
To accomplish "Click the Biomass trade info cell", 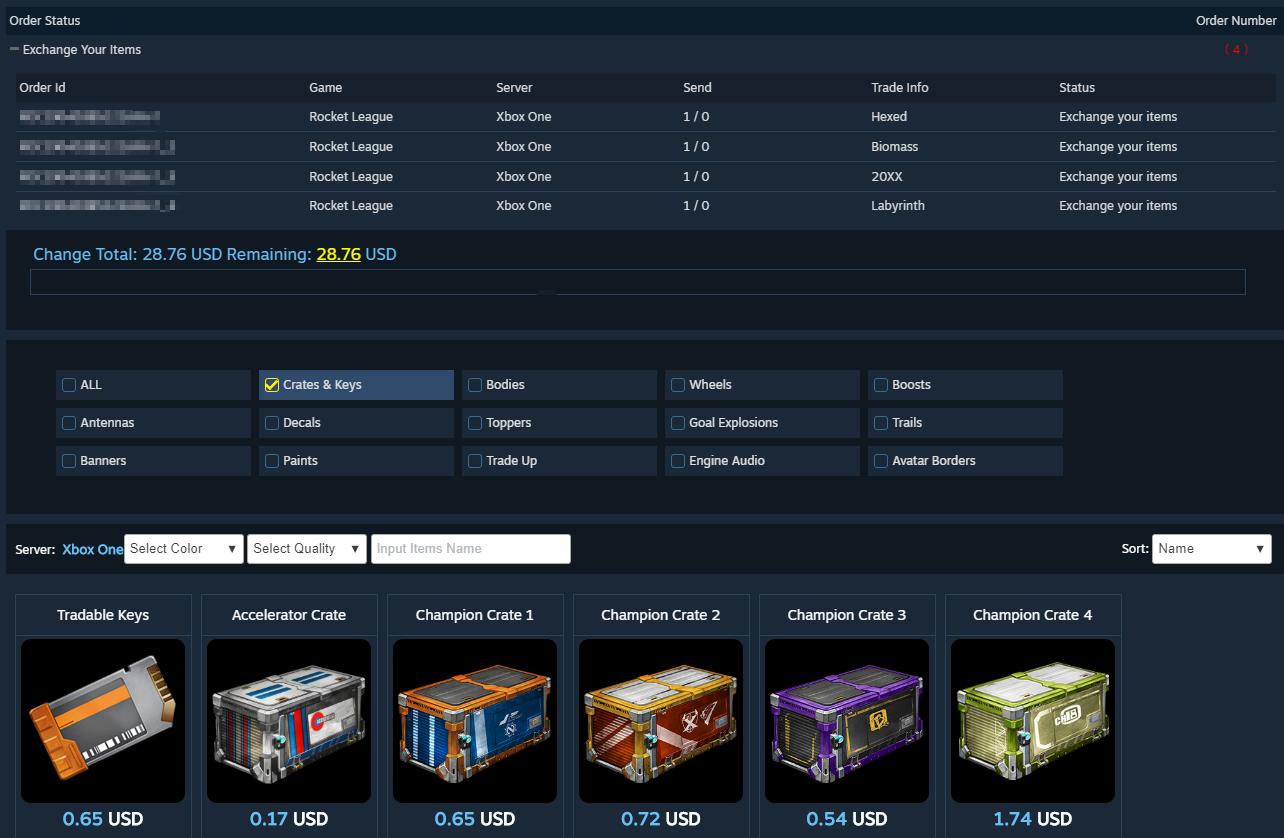I will click(895, 147).
